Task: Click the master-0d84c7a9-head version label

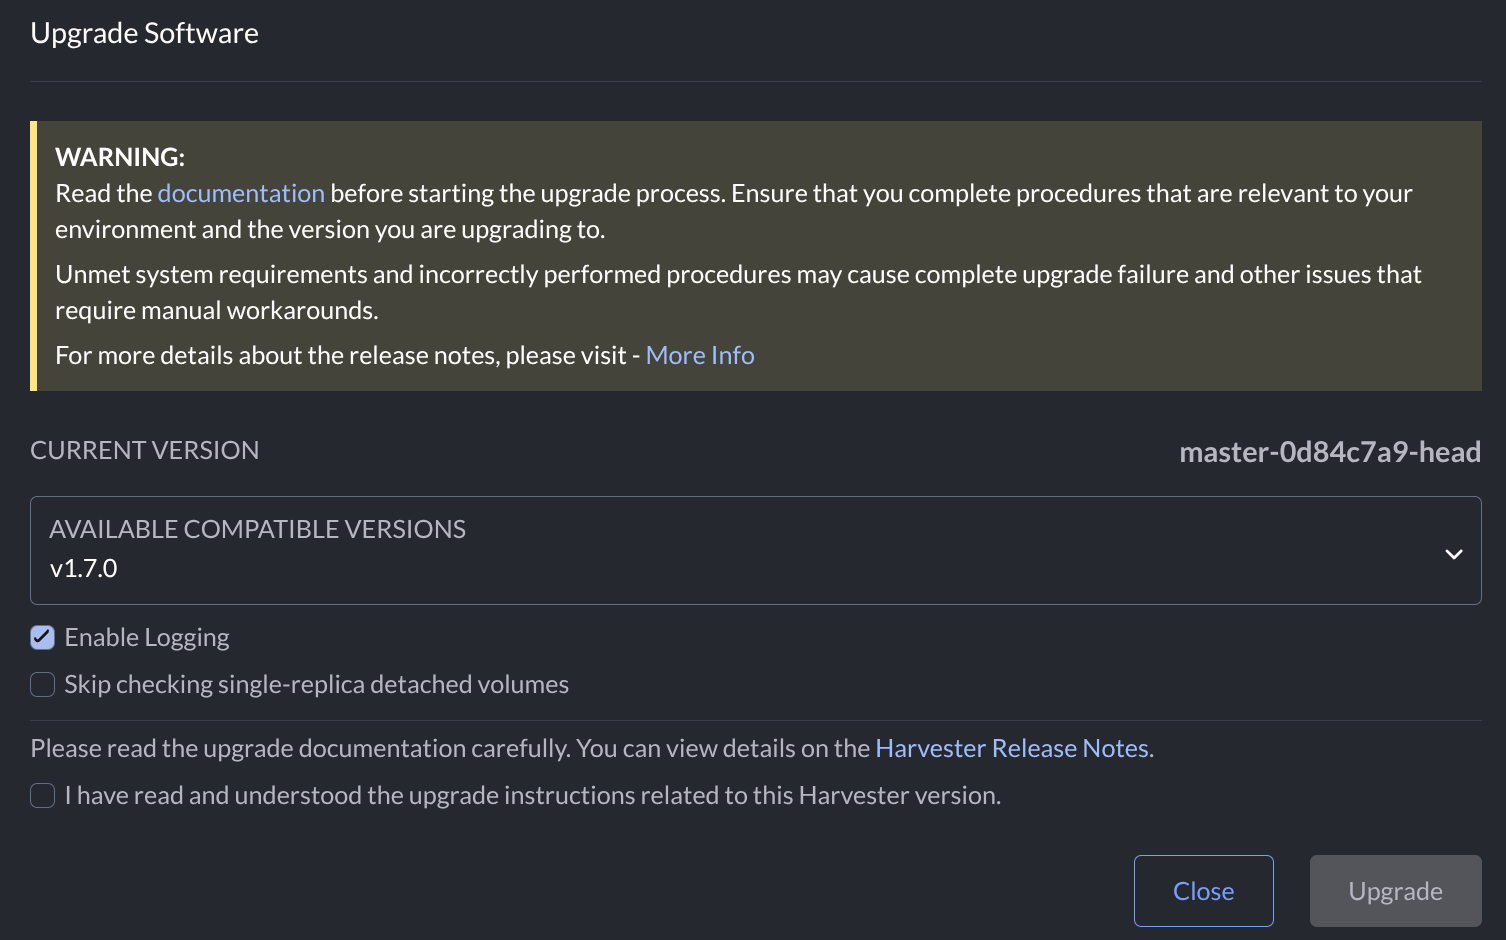Action: [1330, 452]
